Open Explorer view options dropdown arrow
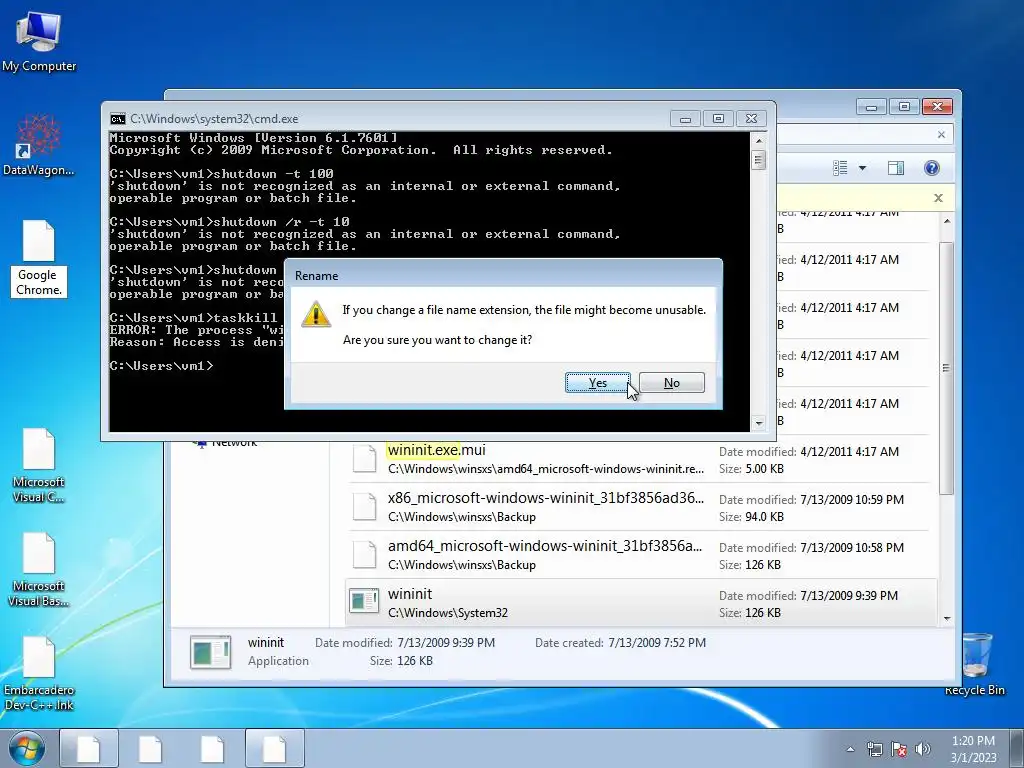This screenshot has height=768, width=1024. tap(862, 168)
